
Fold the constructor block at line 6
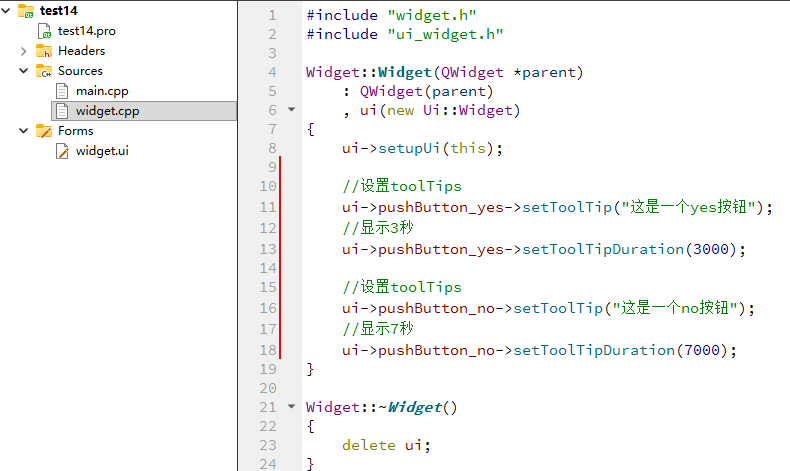[291, 109]
